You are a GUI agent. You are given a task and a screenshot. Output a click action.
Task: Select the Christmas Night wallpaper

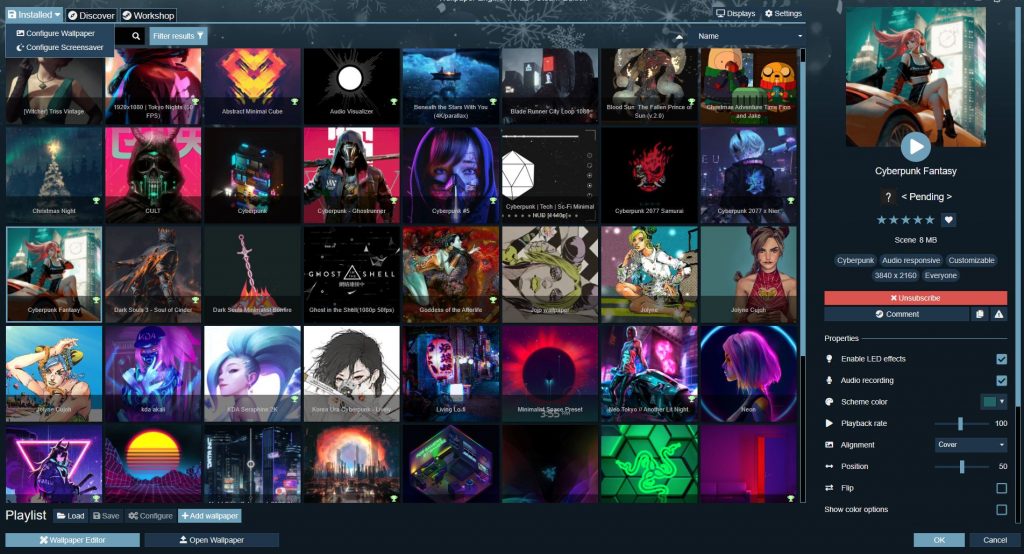pyautogui.click(x=54, y=175)
